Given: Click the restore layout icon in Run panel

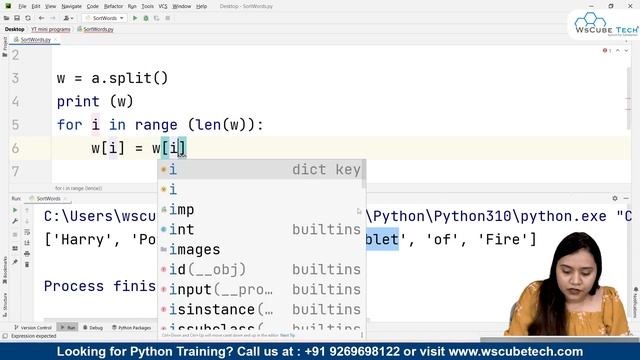Looking at the screenshot, I should (x=15, y=248).
